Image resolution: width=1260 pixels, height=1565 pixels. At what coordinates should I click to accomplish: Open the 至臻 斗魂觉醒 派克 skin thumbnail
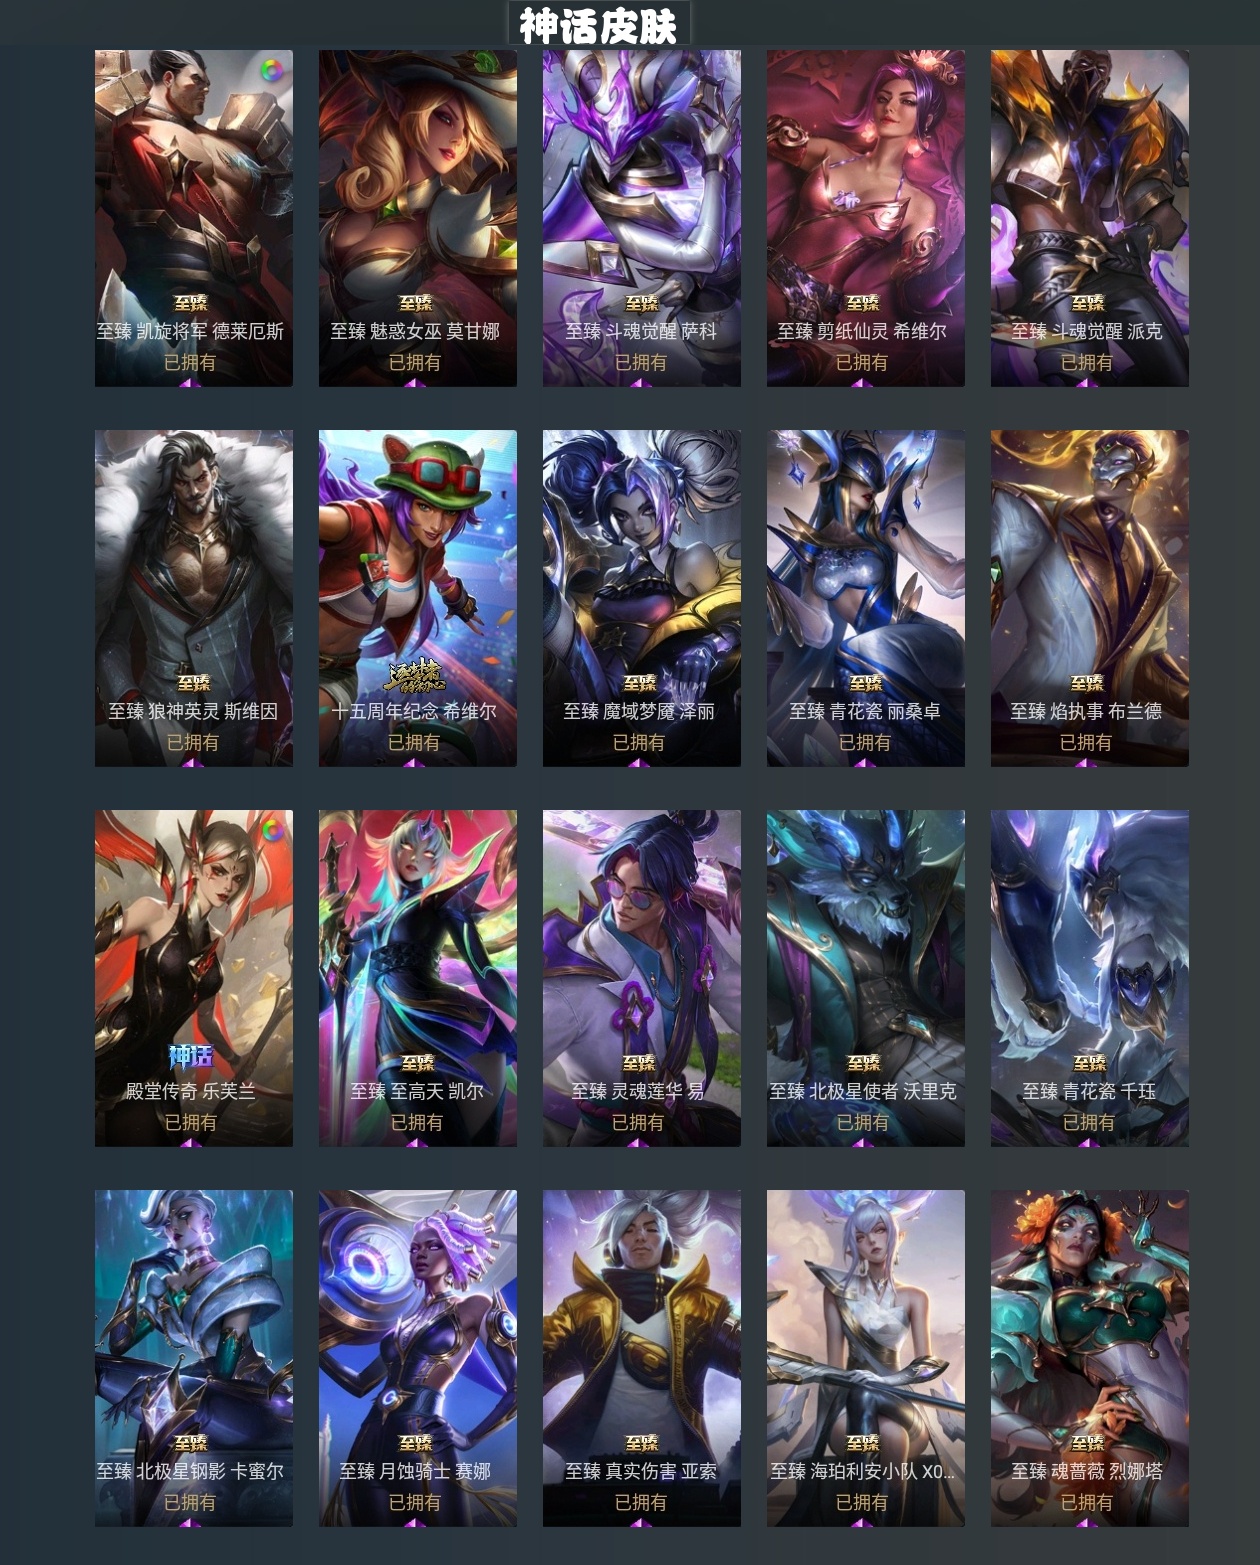click(1090, 218)
